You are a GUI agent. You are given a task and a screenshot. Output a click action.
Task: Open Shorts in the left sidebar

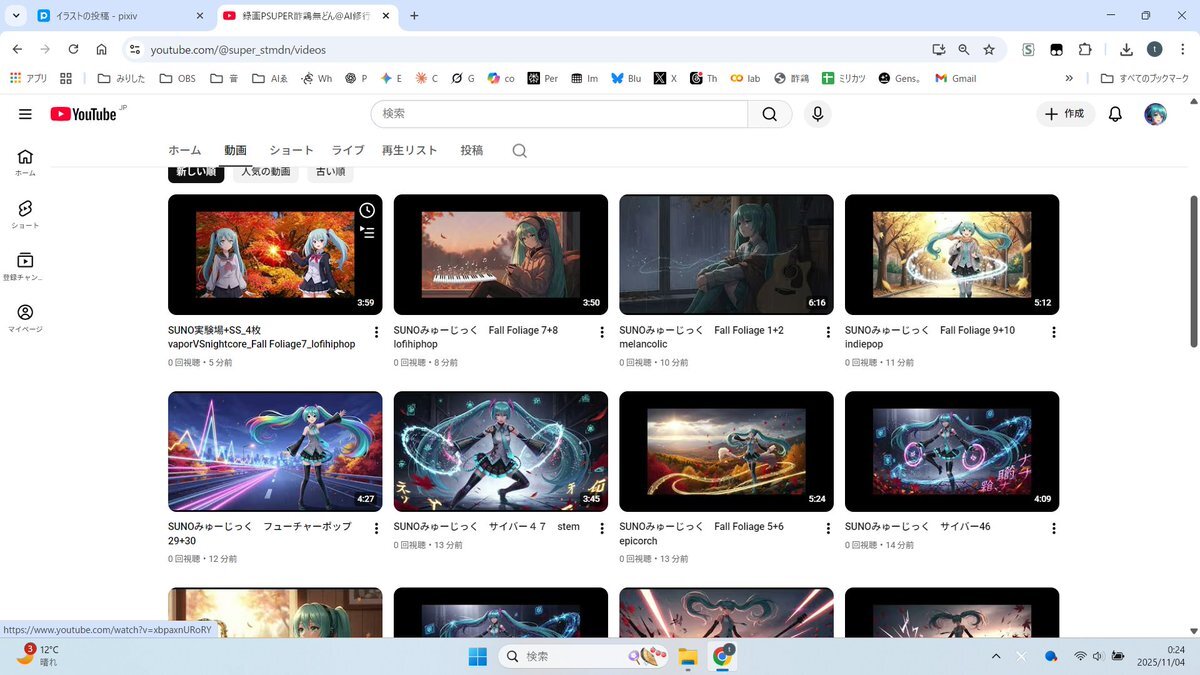pyautogui.click(x=25, y=213)
